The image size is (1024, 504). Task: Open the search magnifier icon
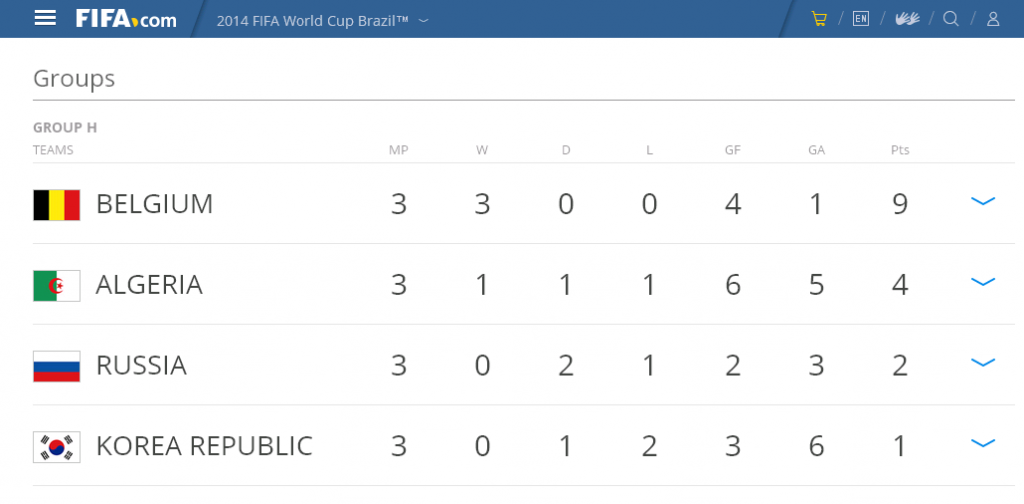(x=951, y=18)
